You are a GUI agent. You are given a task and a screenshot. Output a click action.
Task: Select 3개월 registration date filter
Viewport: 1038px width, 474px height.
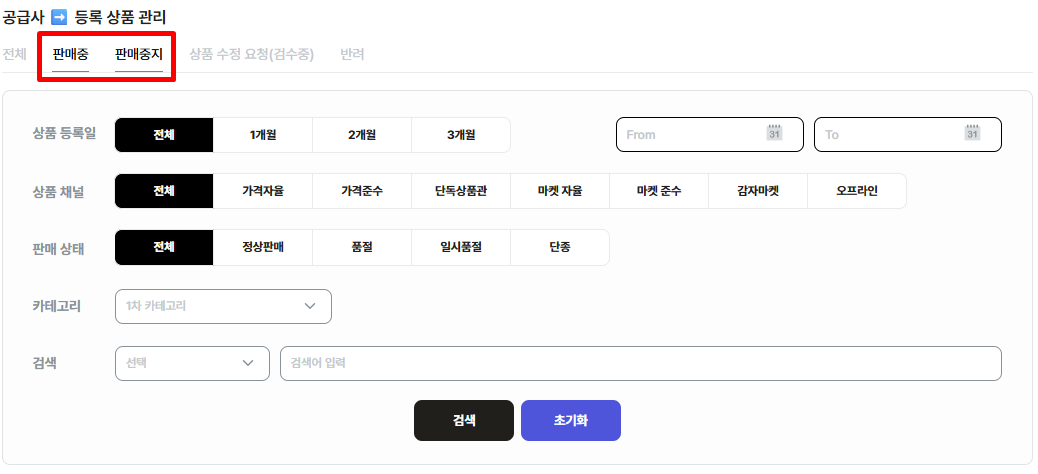coord(461,135)
